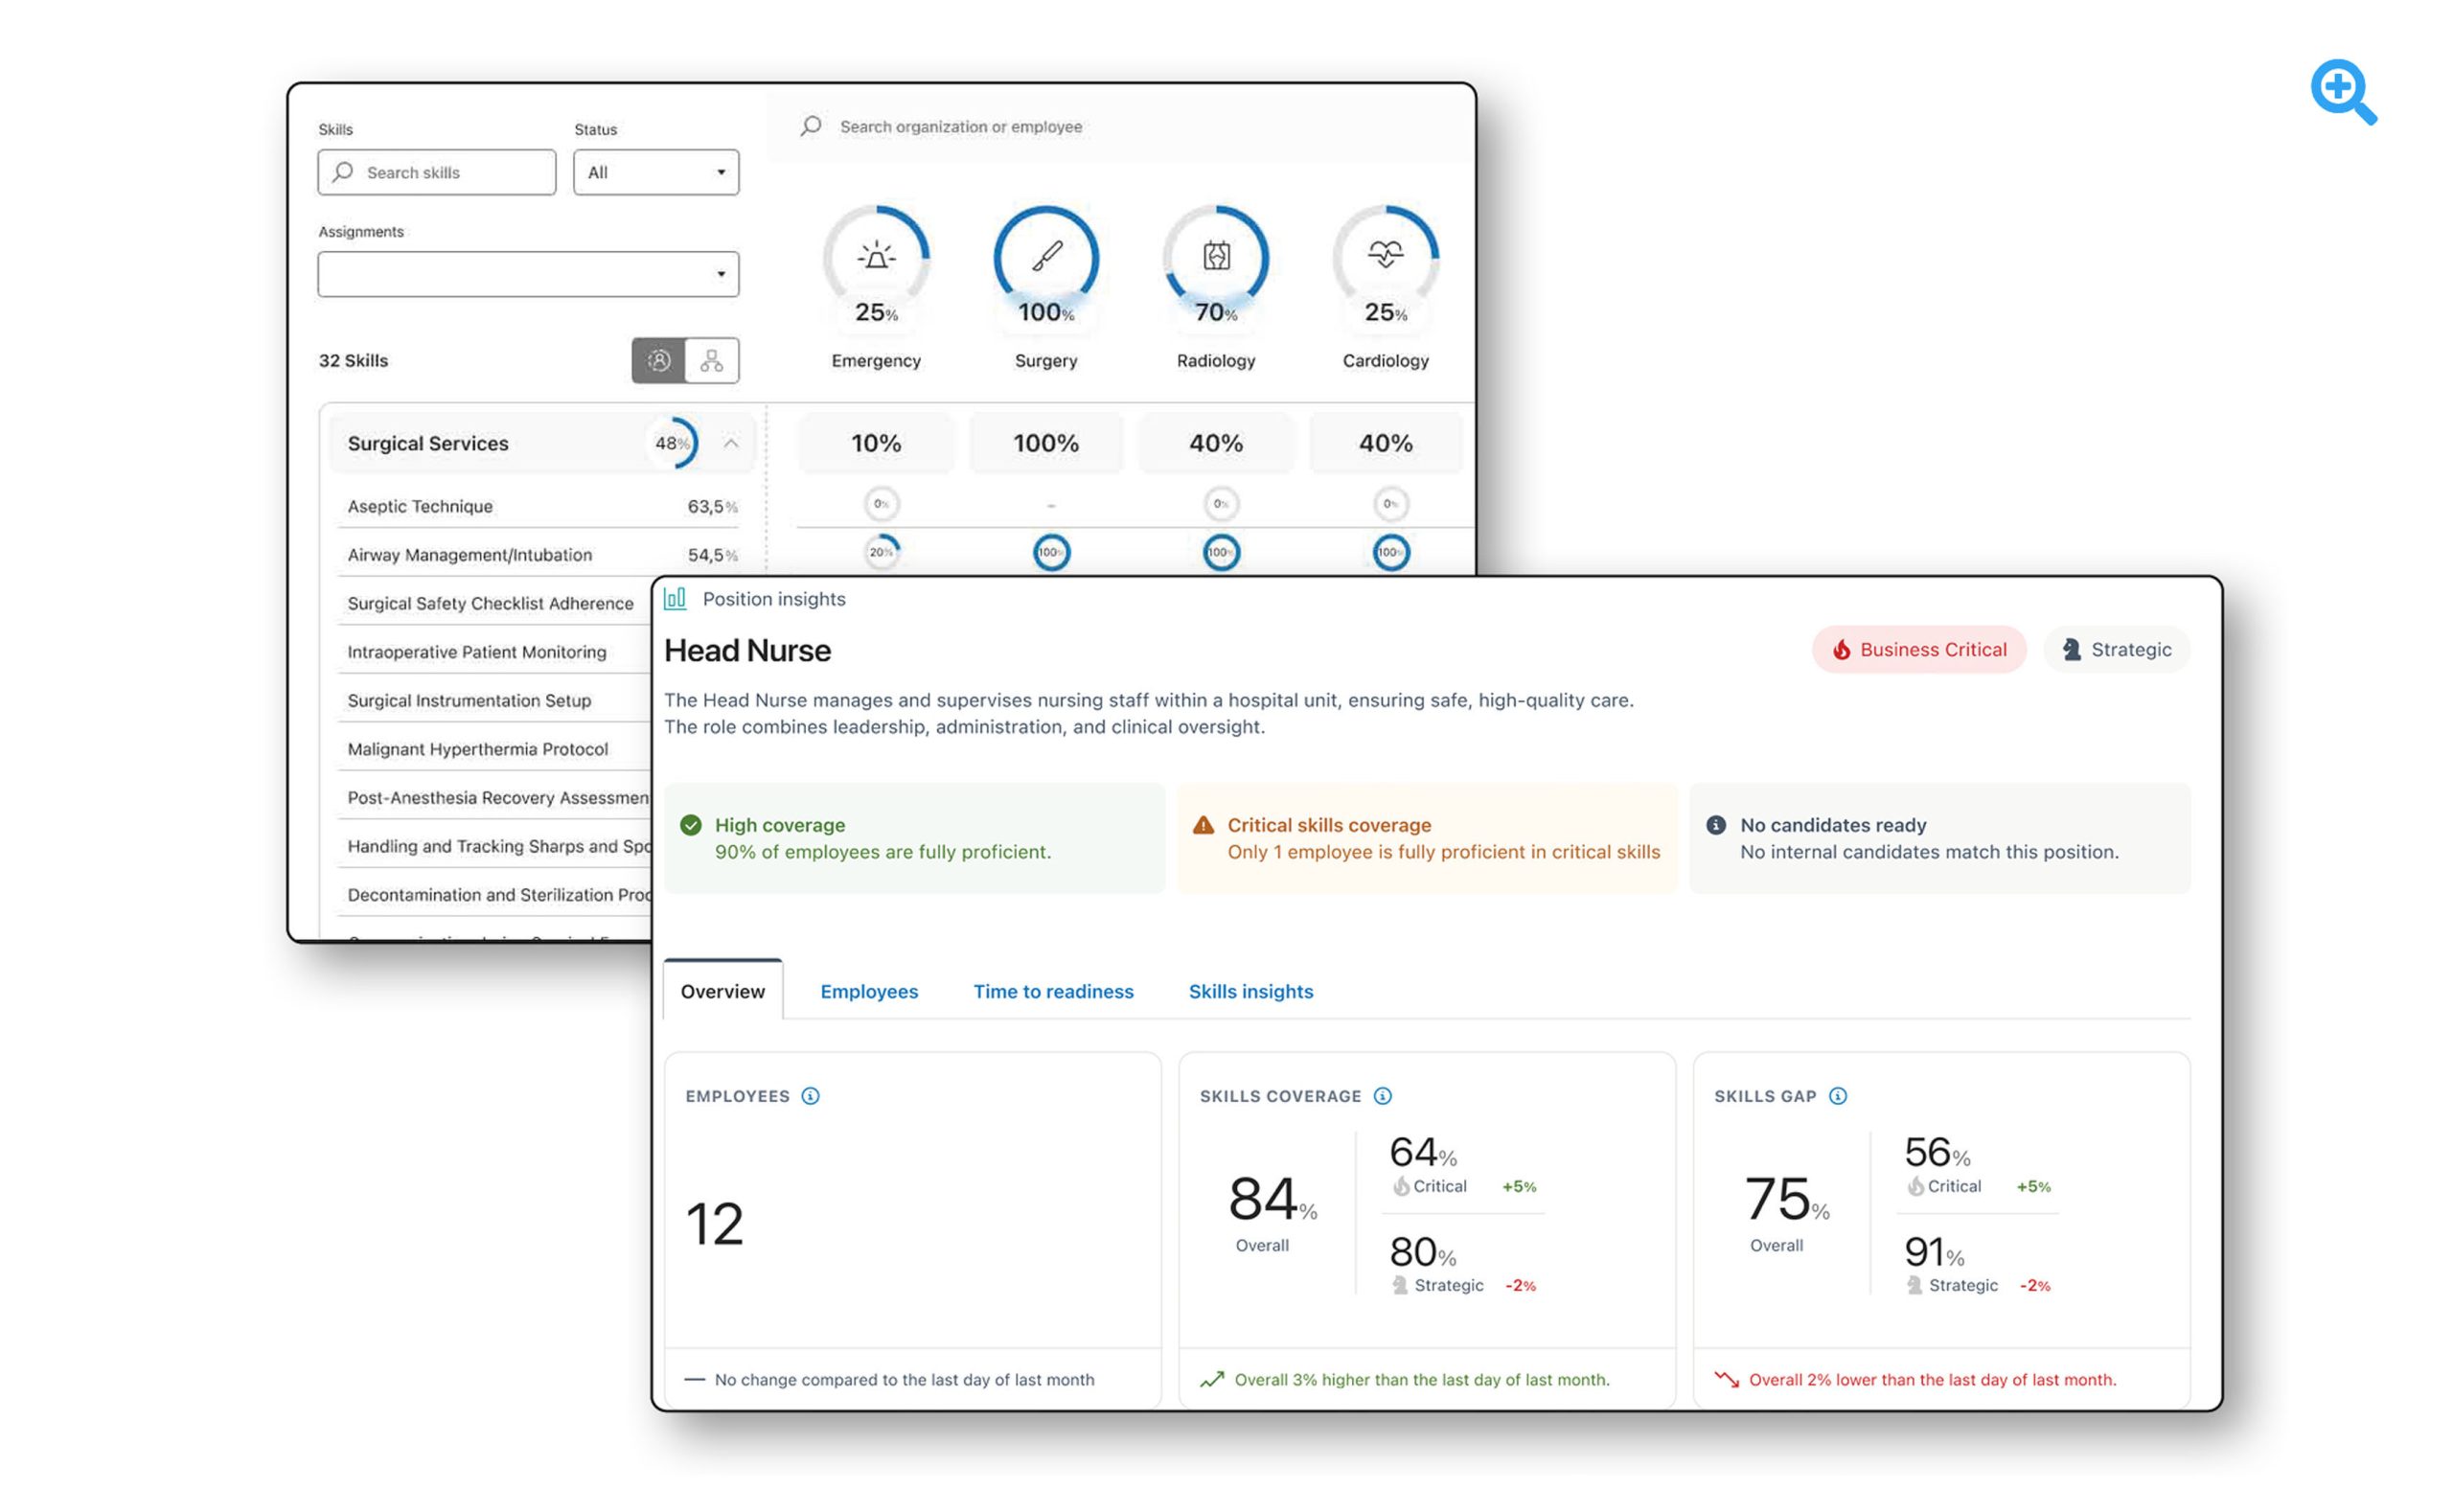Viewport: 2453px width, 1512px height.
Task: Open the Status dropdown set to All
Action: [656, 172]
